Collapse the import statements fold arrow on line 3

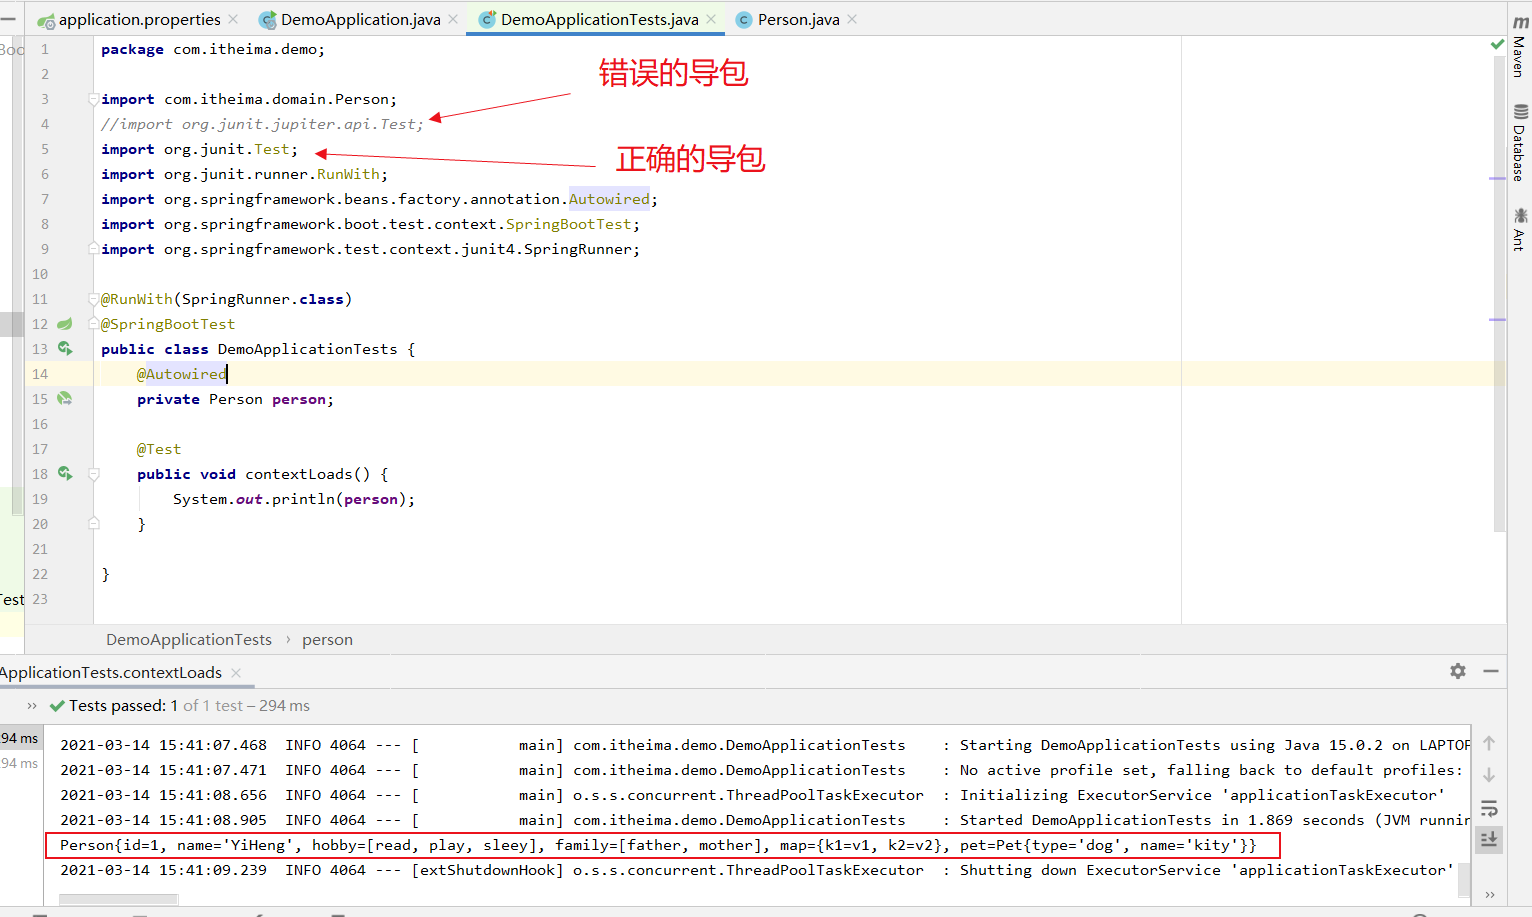(92, 98)
